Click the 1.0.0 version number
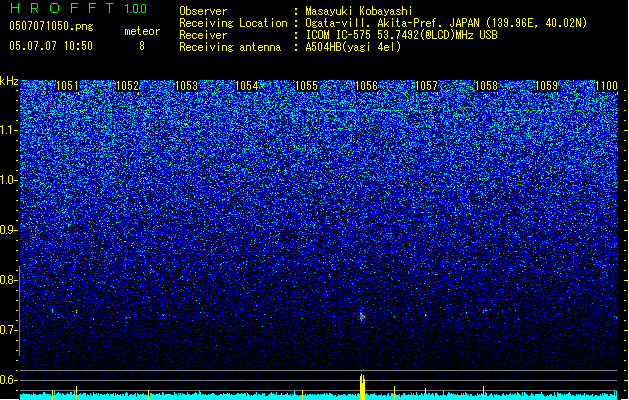 tap(136, 8)
